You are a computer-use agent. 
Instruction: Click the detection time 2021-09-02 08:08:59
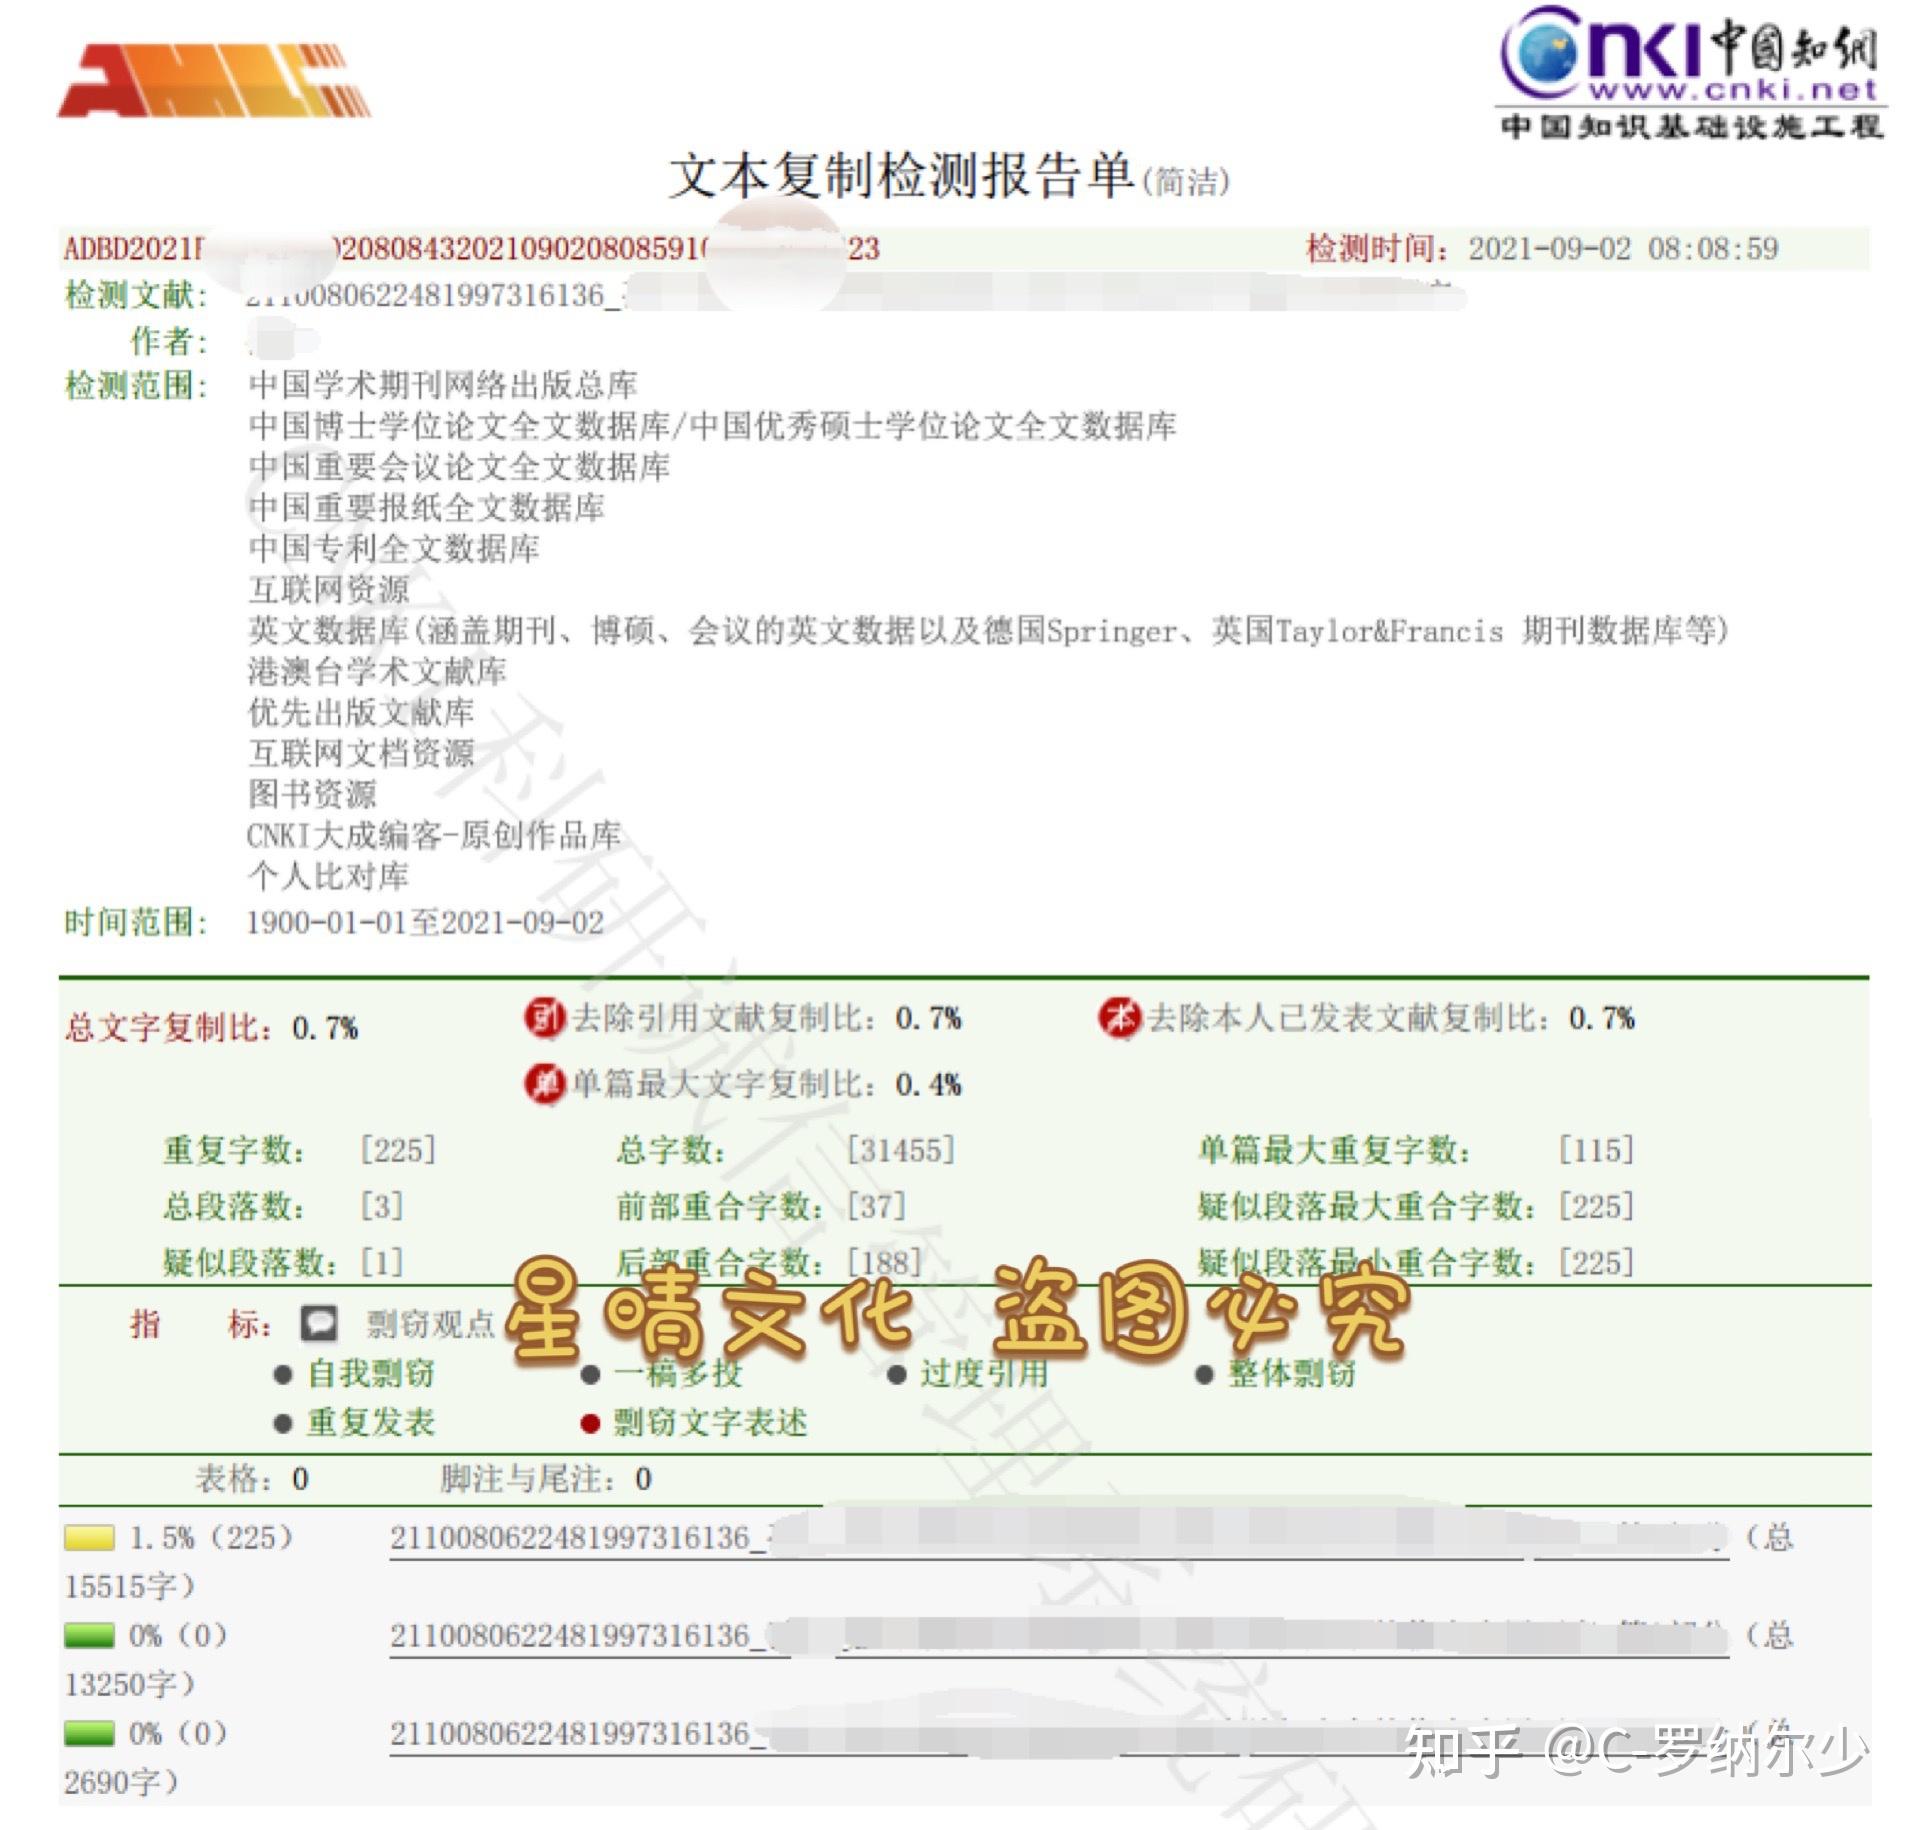tap(1623, 249)
